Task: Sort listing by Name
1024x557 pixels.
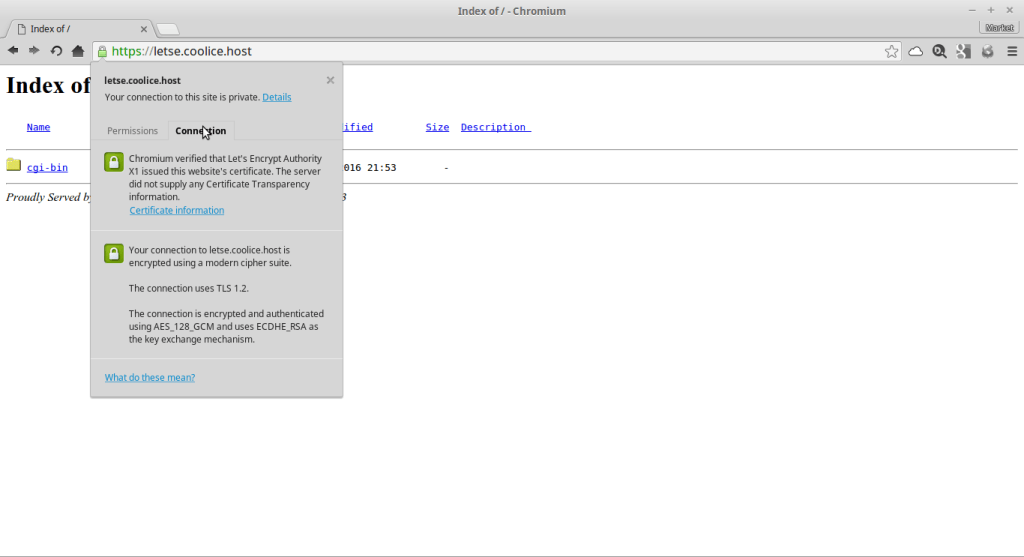Action: 39,127
